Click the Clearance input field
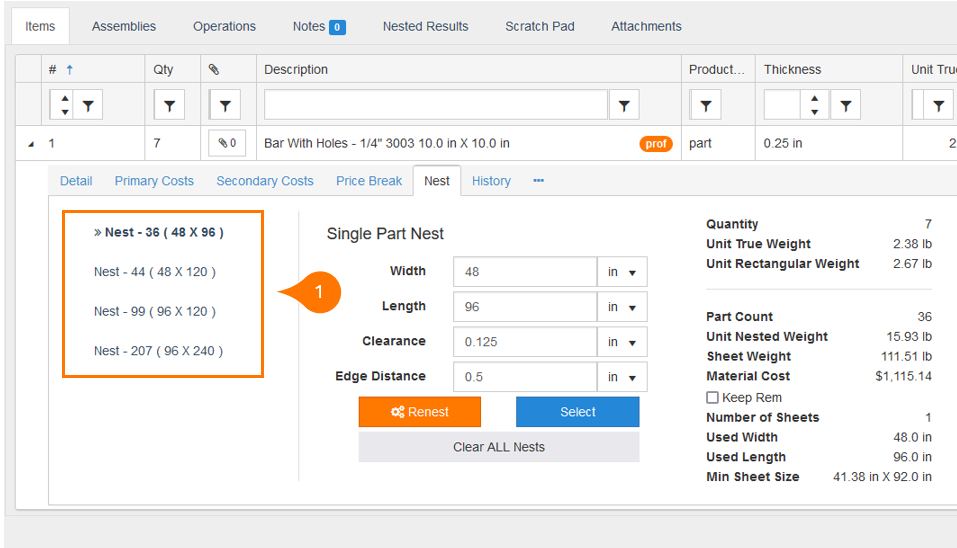Image resolution: width=957 pixels, height=548 pixels. 524,342
